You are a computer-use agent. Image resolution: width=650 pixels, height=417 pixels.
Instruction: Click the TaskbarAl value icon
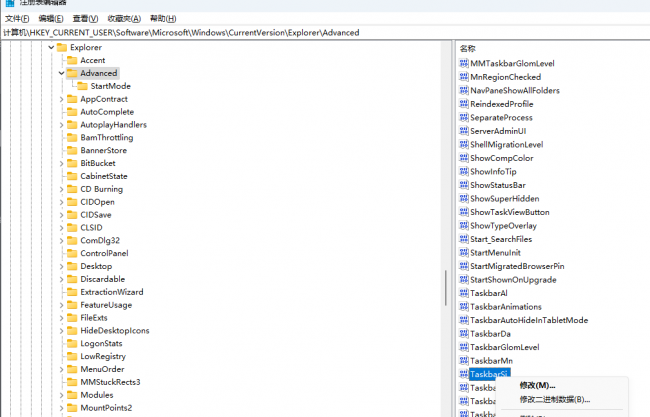coord(464,293)
